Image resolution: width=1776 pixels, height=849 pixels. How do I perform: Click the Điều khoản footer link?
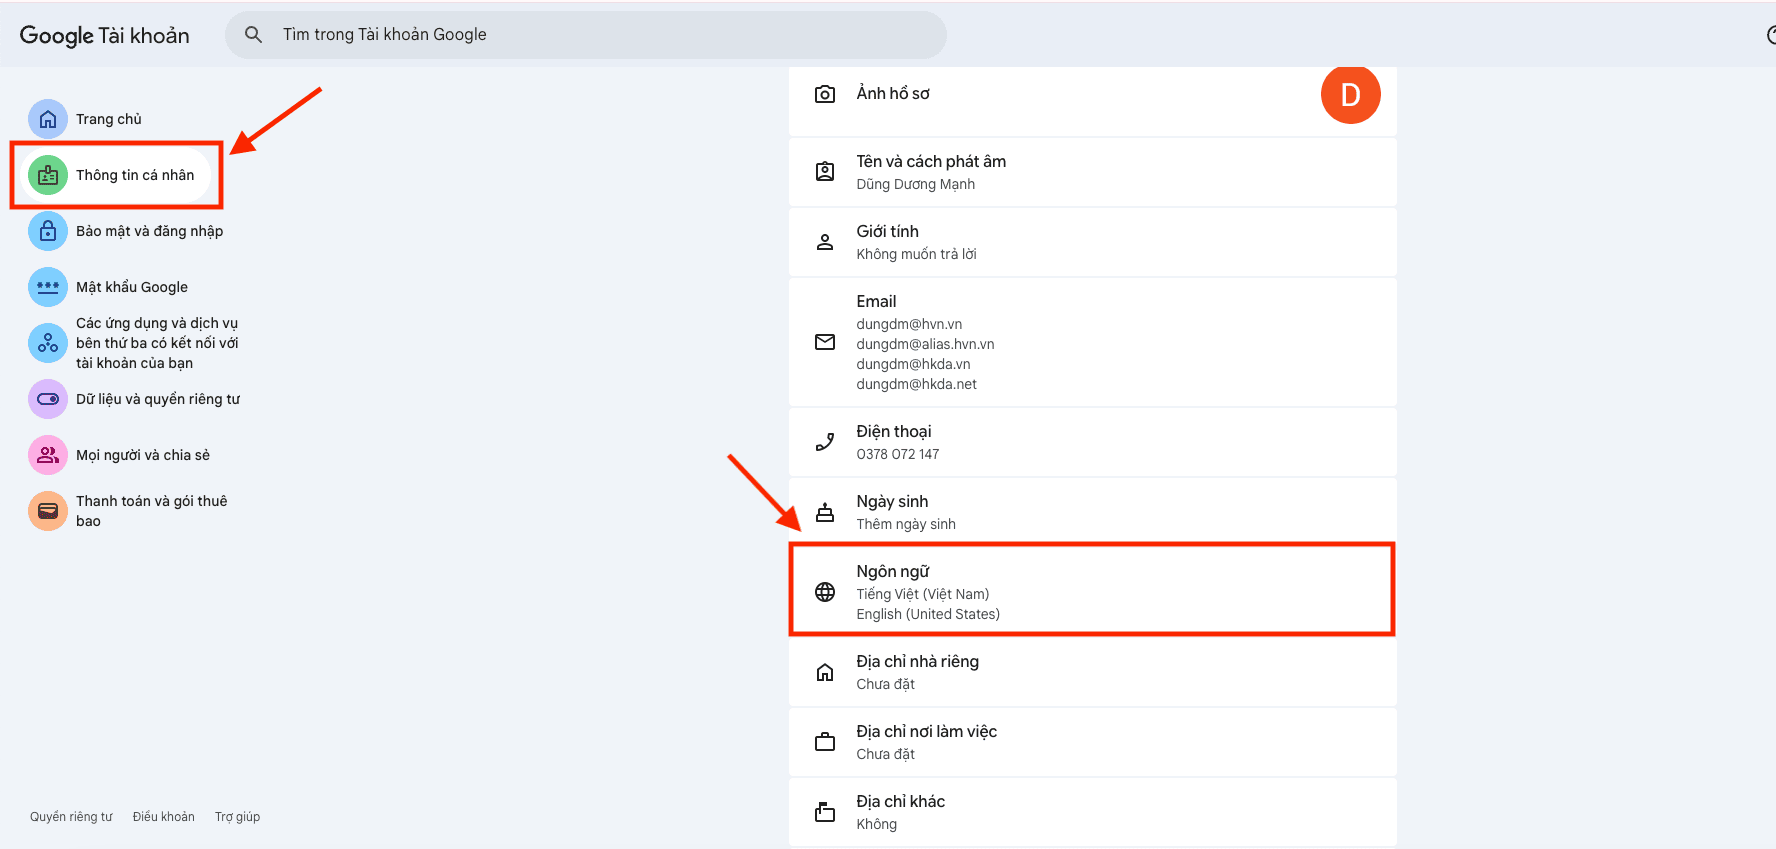[x=164, y=817]
